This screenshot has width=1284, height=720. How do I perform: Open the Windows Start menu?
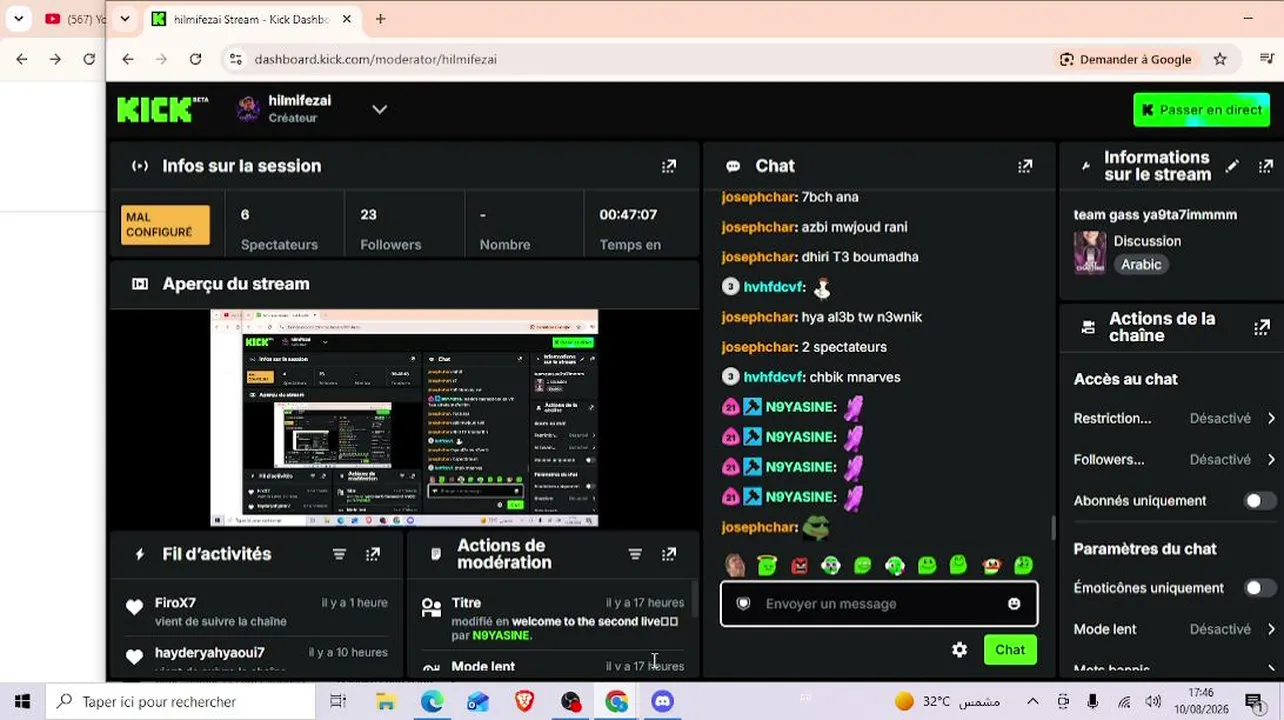pyautogui.click(x=22, y=702)
